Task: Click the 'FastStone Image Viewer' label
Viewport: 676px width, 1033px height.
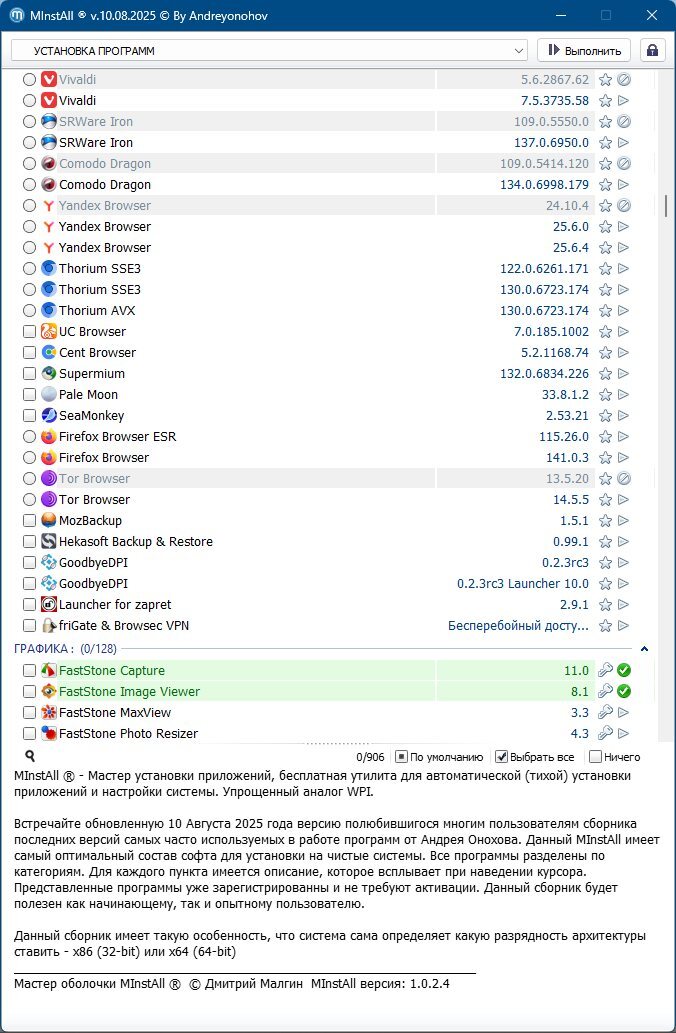Action: (x=129, y=691)
